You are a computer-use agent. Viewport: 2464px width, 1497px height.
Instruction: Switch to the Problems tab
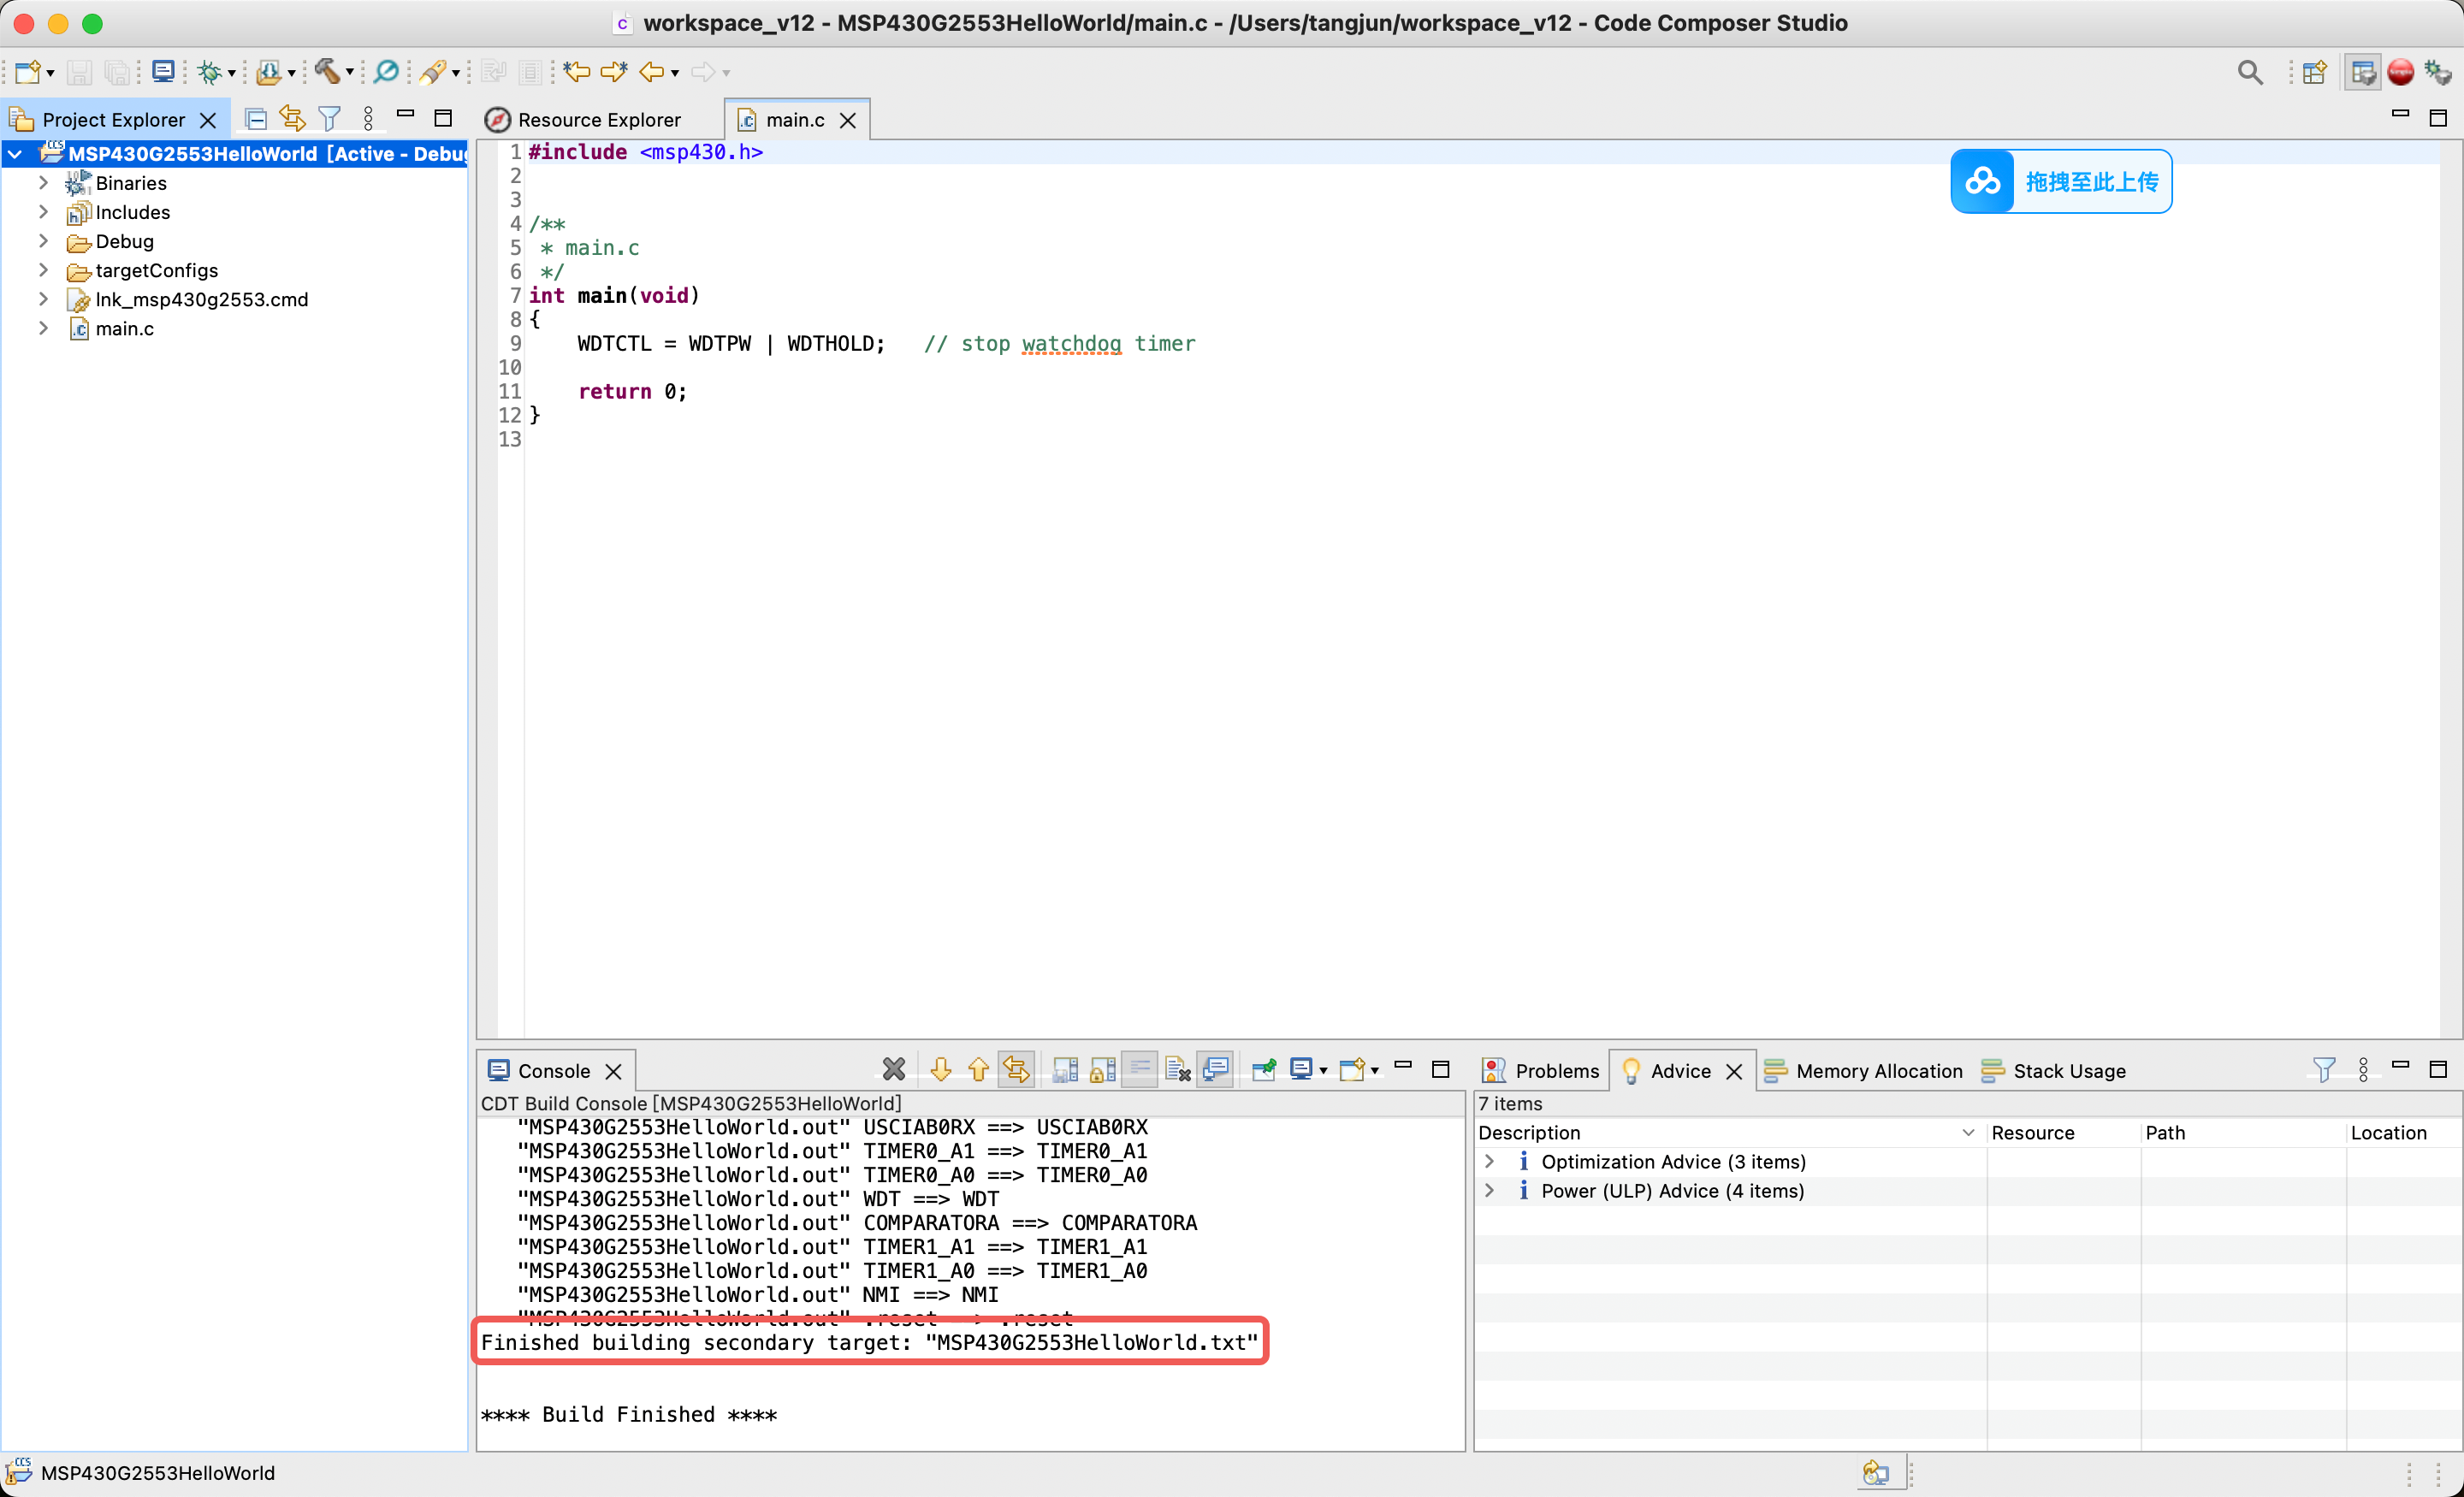tap(1540, 1071)
